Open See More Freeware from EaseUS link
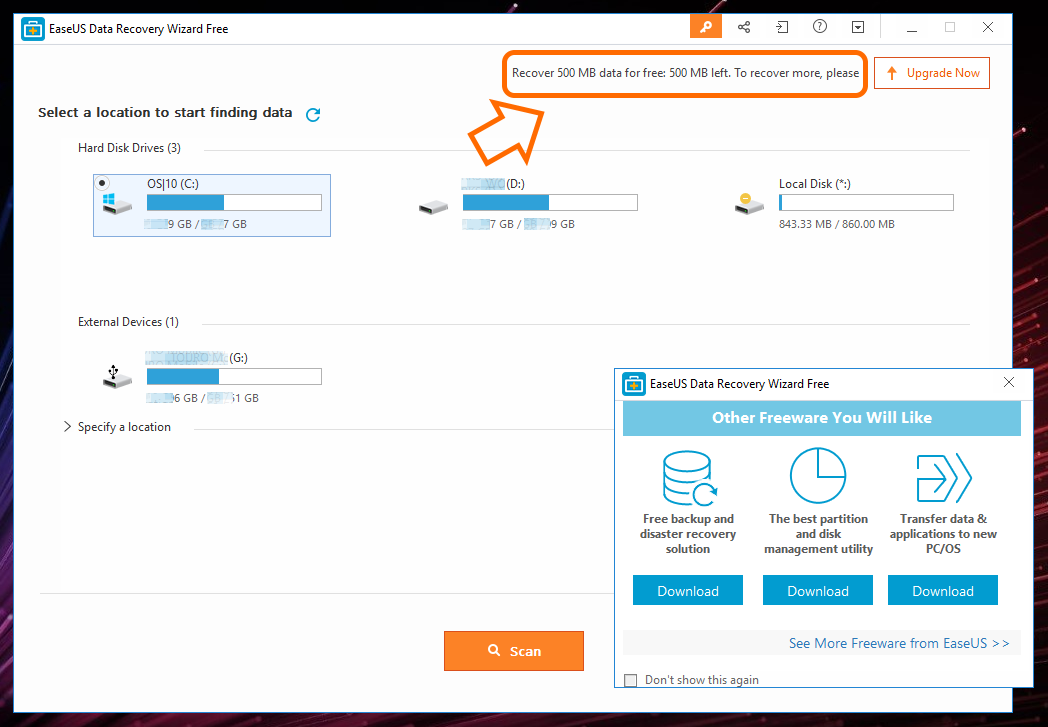This screenshot has height=727, width=1048. click(899, 643)
